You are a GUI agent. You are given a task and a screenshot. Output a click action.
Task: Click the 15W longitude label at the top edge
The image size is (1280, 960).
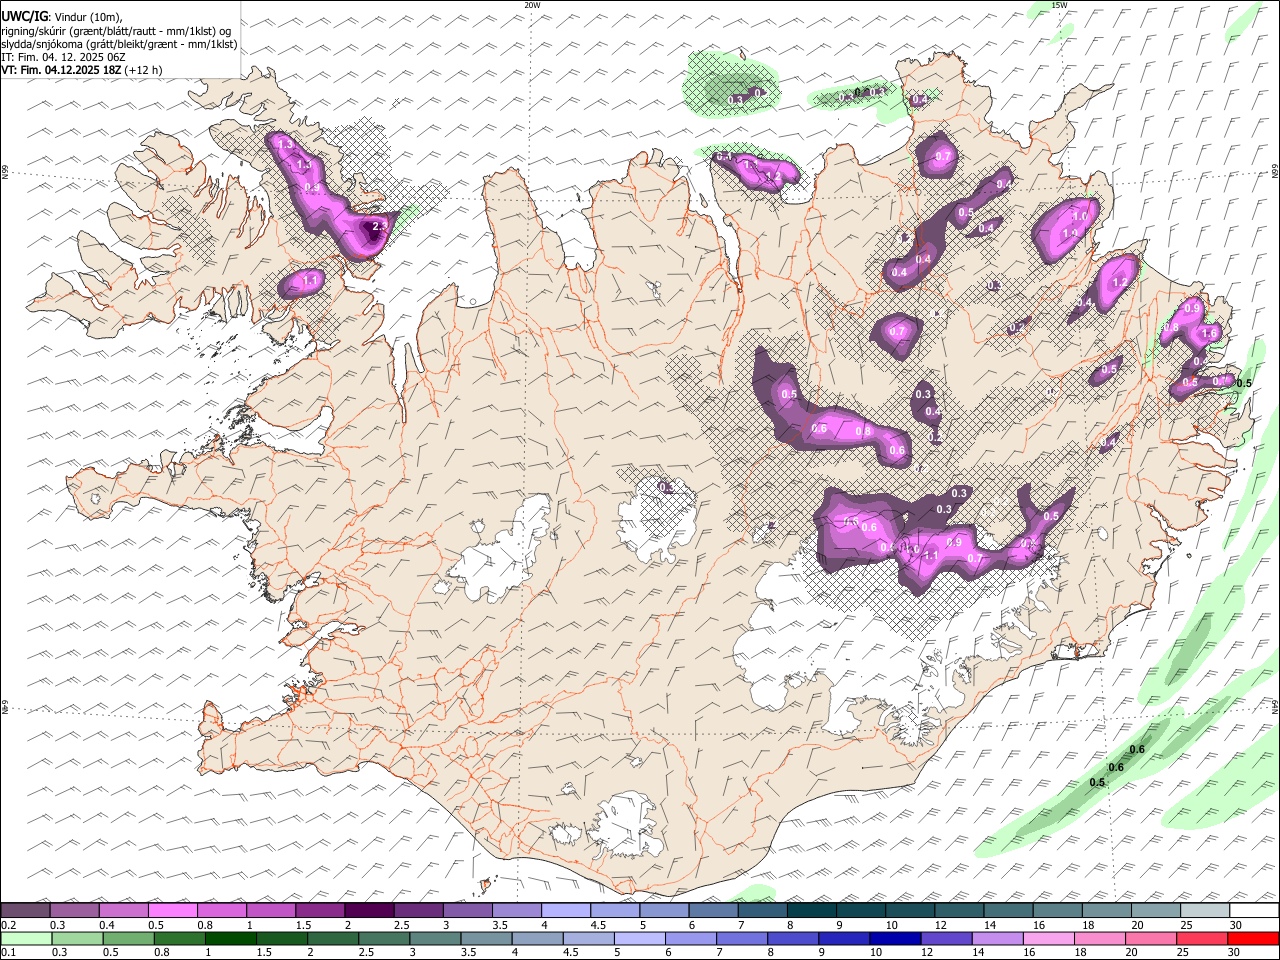(1059, 5)
